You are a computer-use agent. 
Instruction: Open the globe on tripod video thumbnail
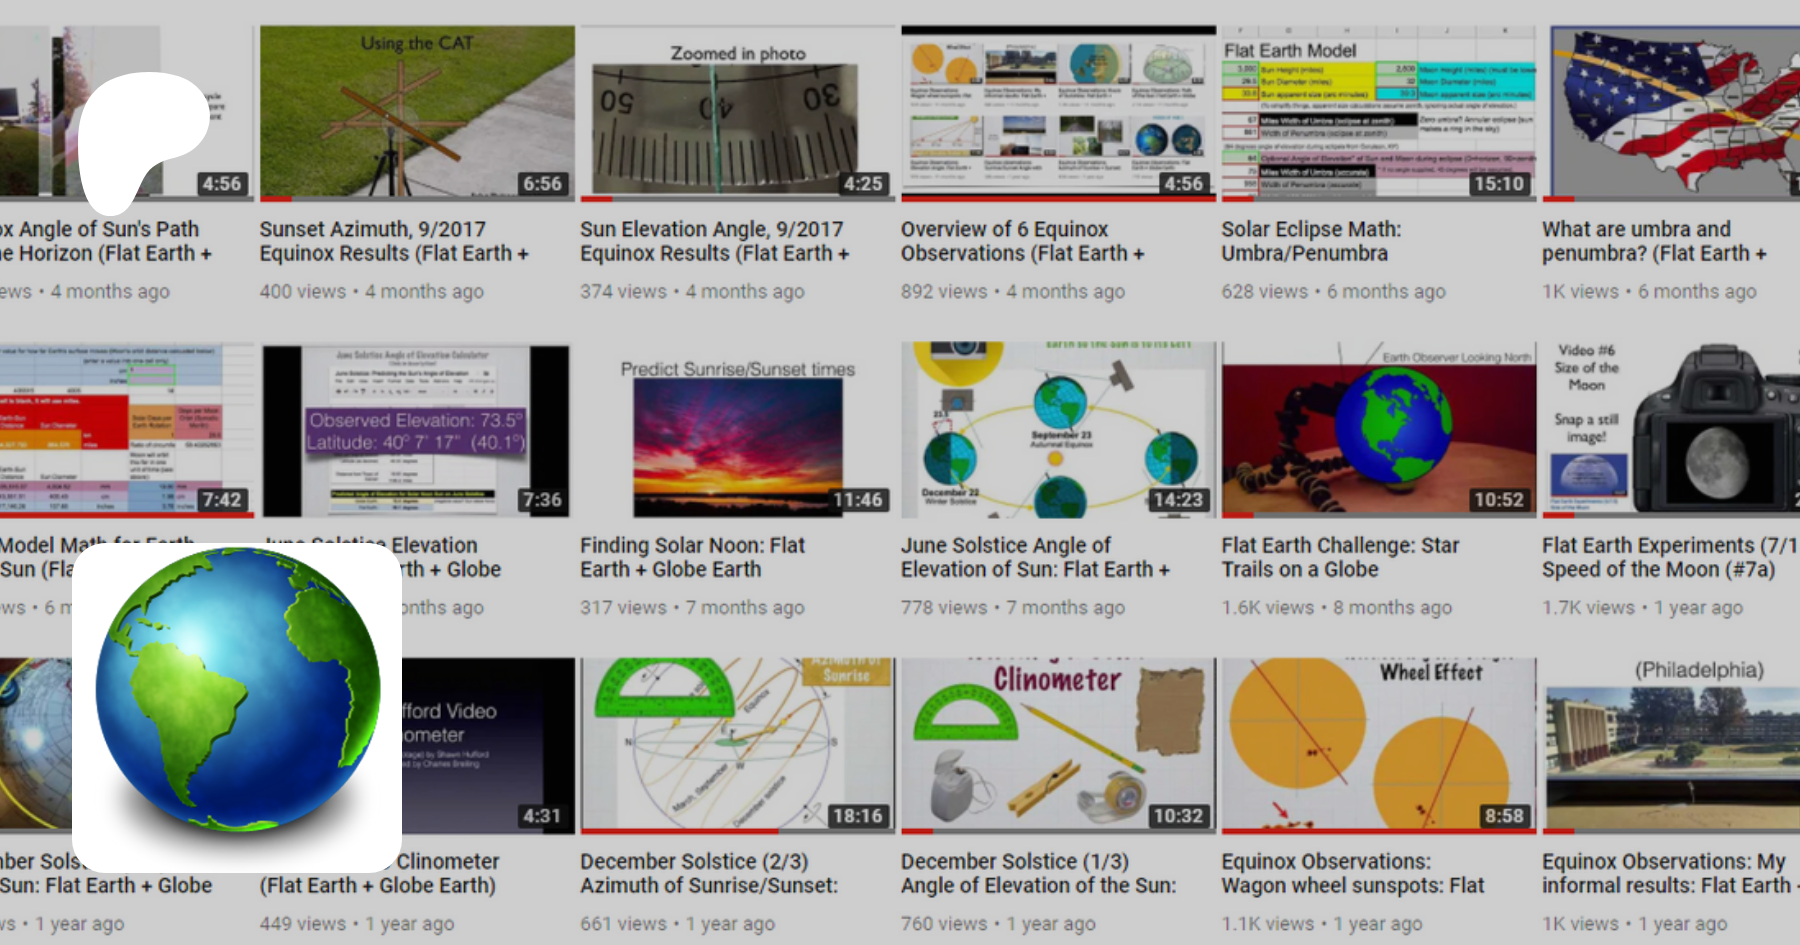tap(1378, 430)
